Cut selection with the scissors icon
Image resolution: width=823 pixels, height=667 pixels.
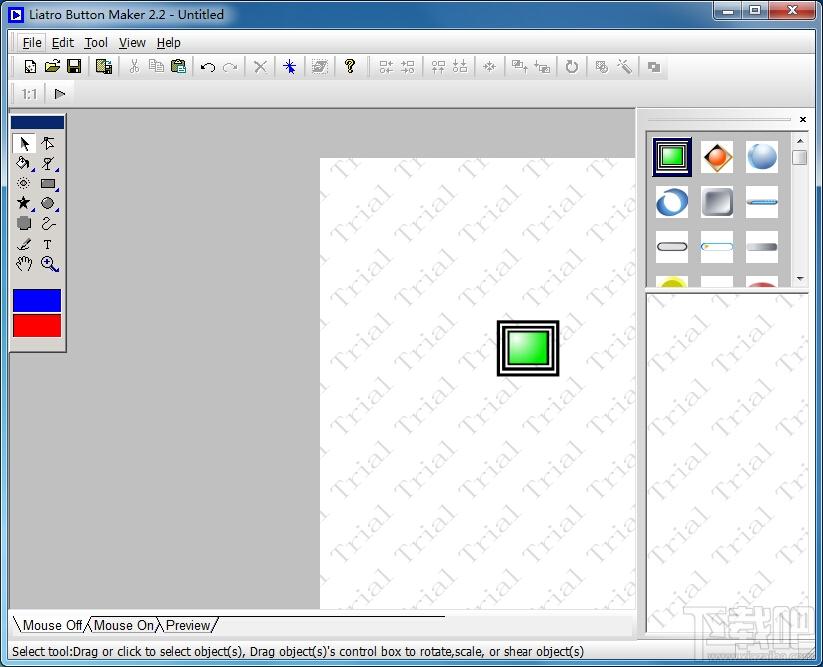tap(134, 67)
